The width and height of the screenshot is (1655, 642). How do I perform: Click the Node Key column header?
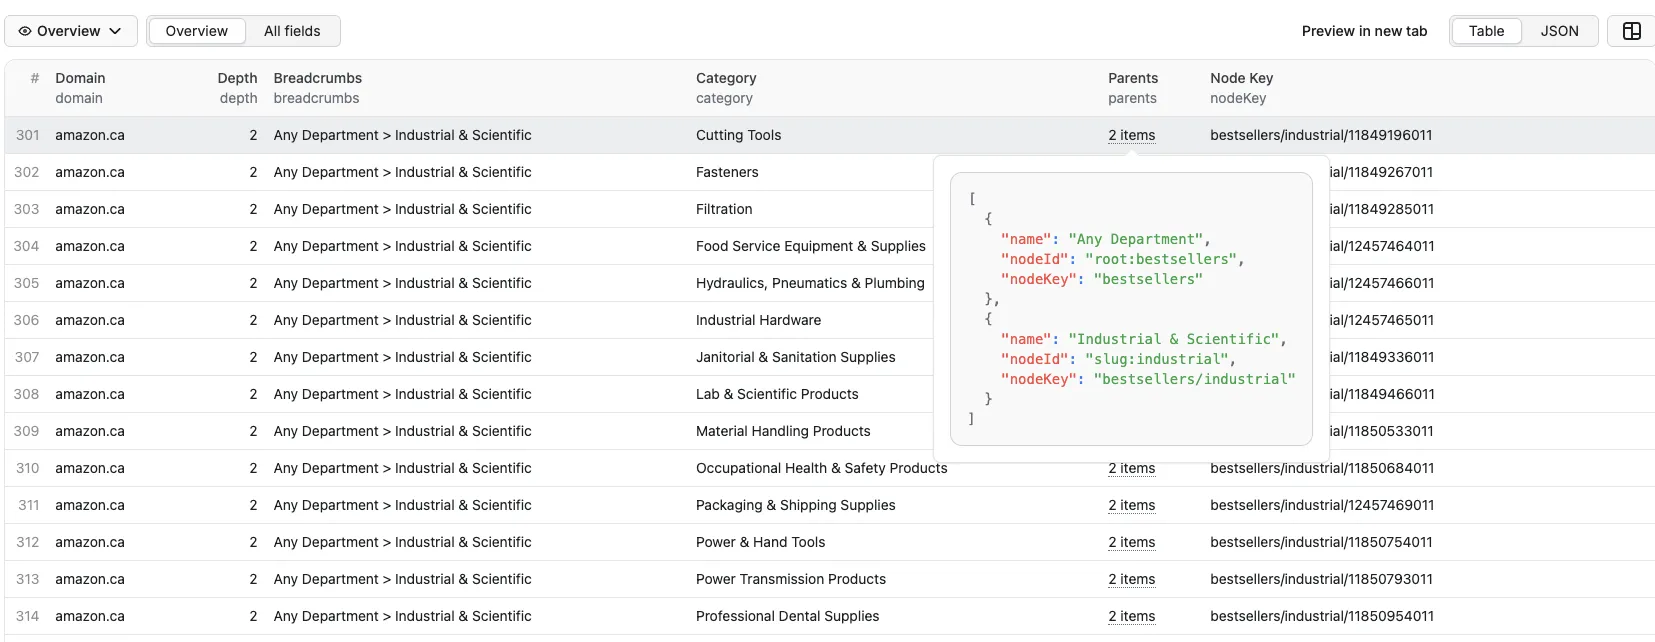(x=1241, y=78)
